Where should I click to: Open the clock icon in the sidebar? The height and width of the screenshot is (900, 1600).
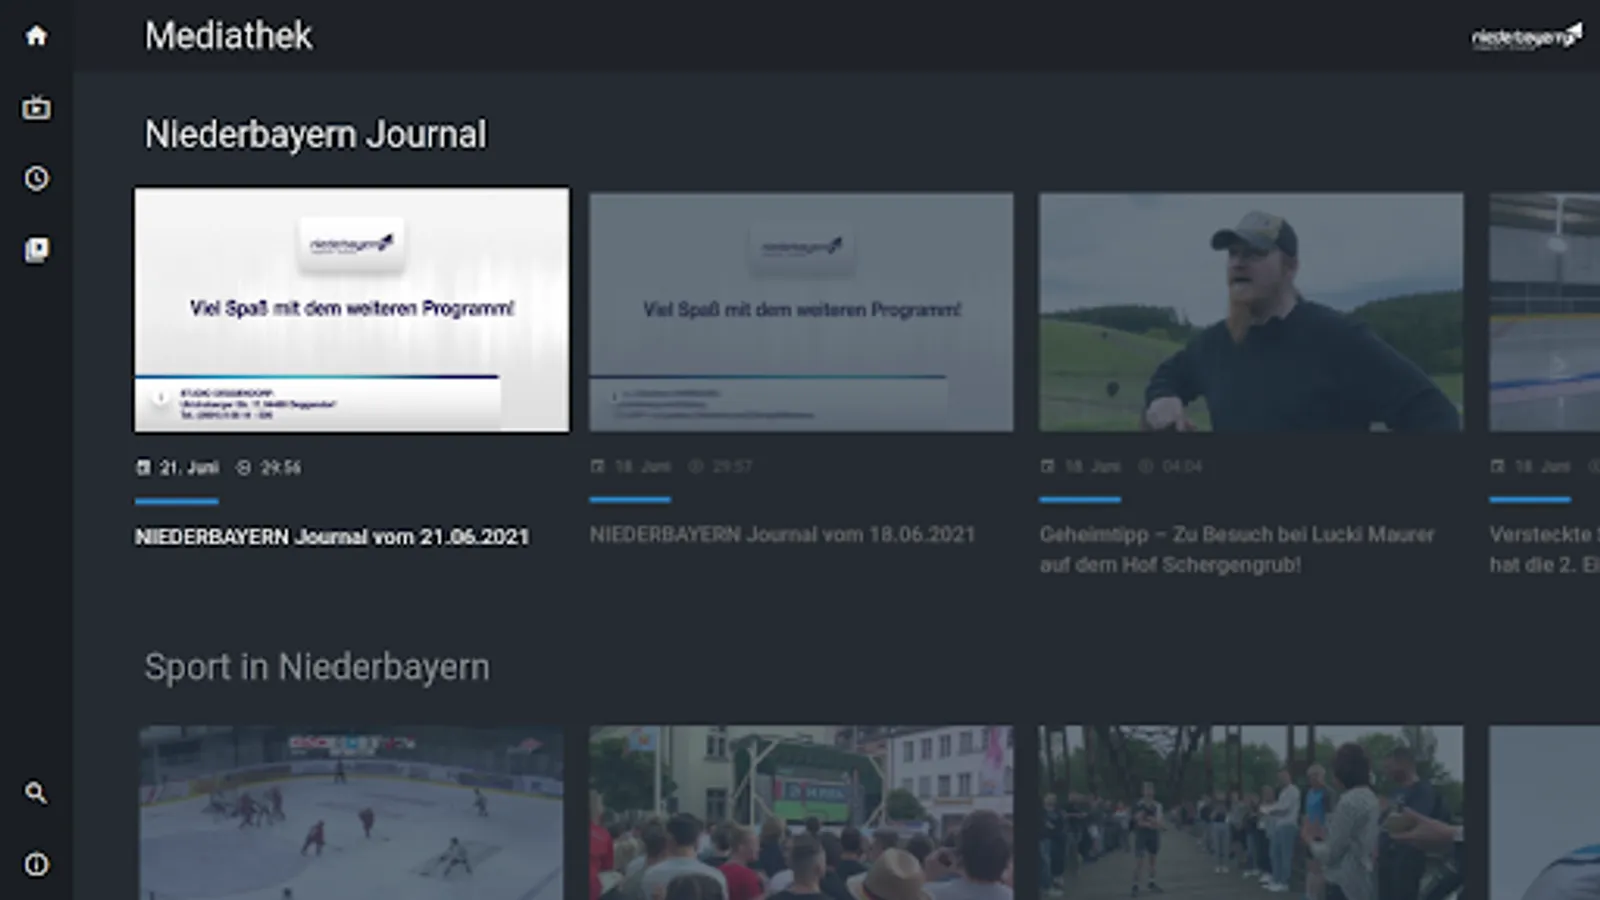[36, 179]
